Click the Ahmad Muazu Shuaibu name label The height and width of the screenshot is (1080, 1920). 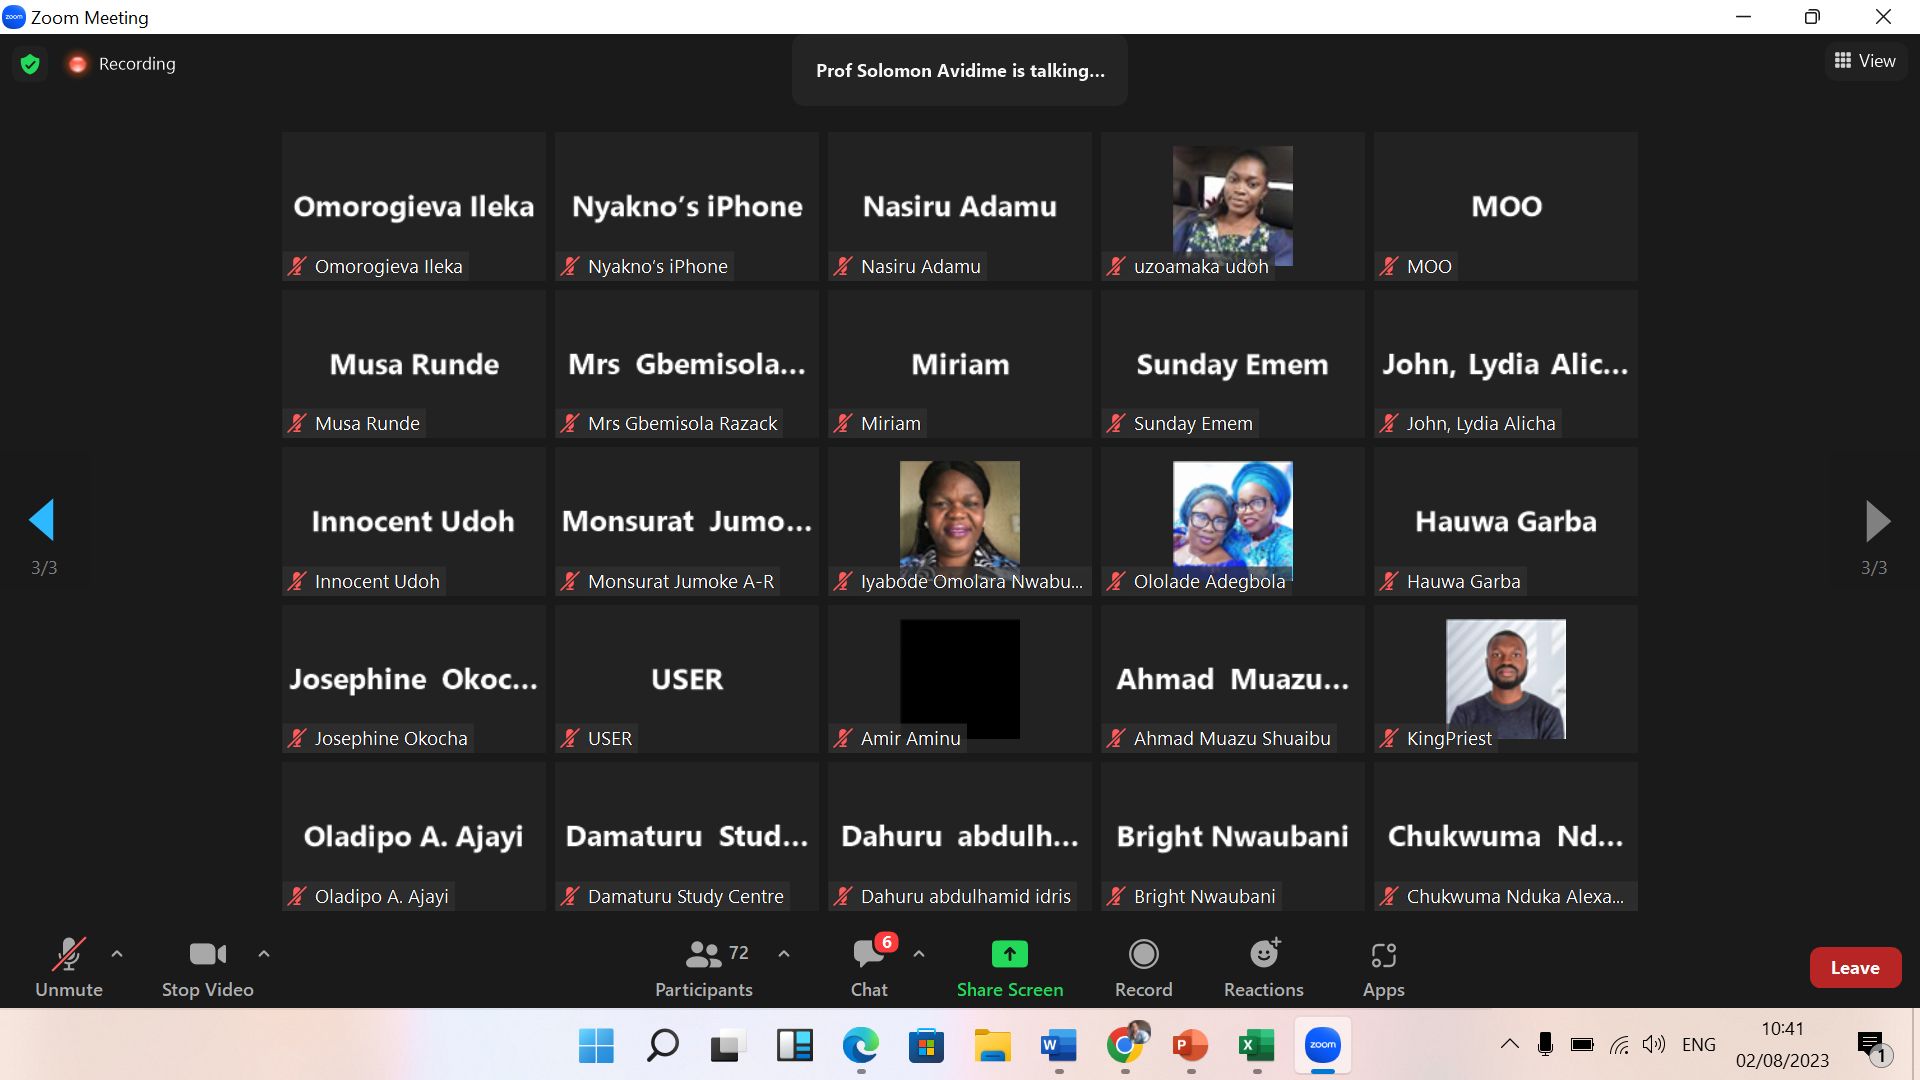(x=1232, y=738)
